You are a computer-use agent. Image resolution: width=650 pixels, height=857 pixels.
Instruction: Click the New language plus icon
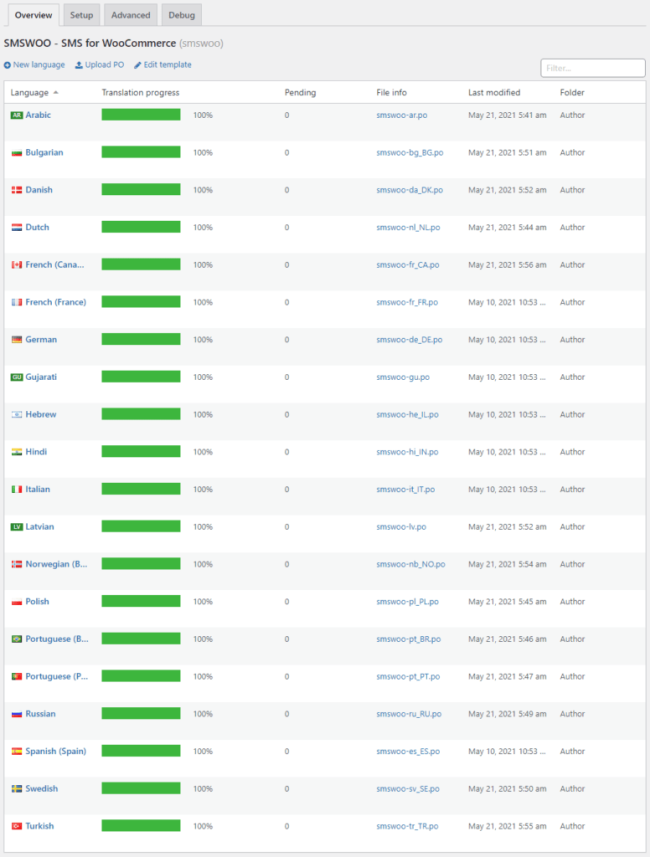[8, 65]
